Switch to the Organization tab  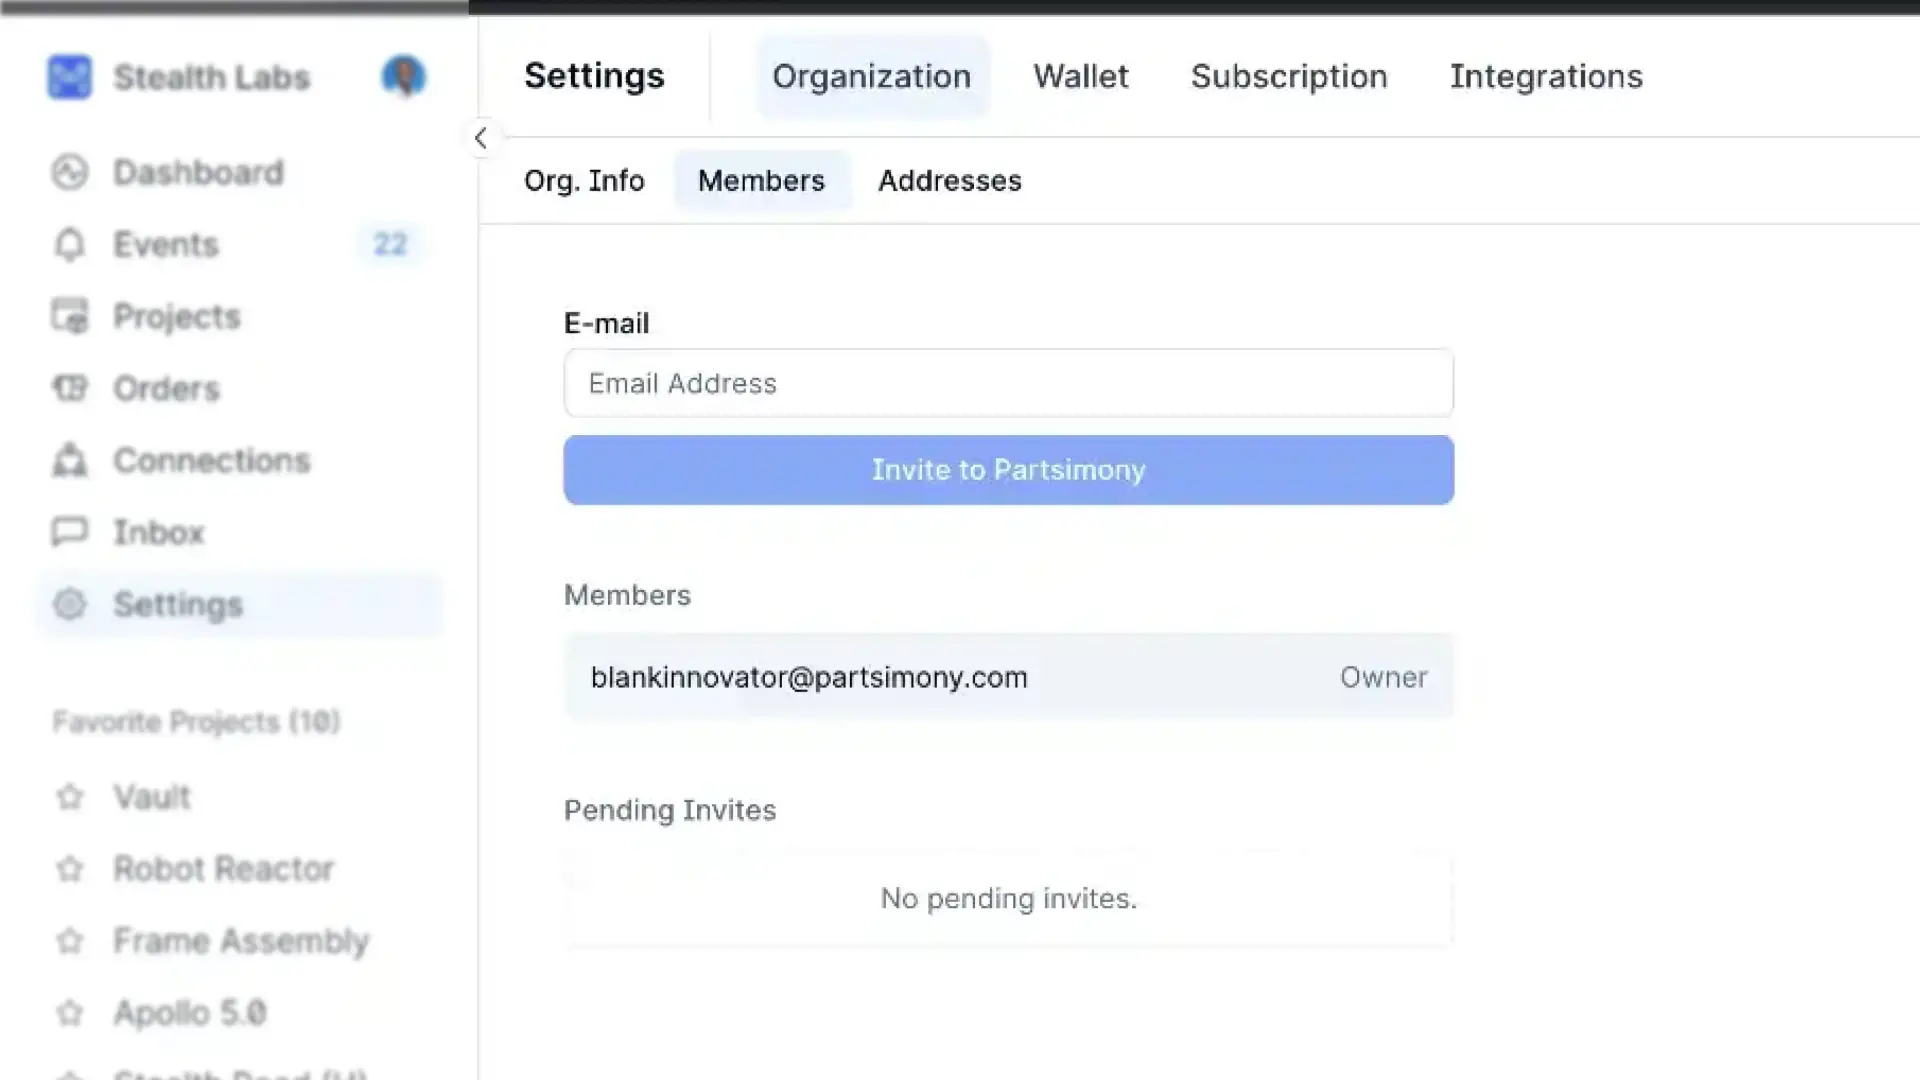click(872, 77)
